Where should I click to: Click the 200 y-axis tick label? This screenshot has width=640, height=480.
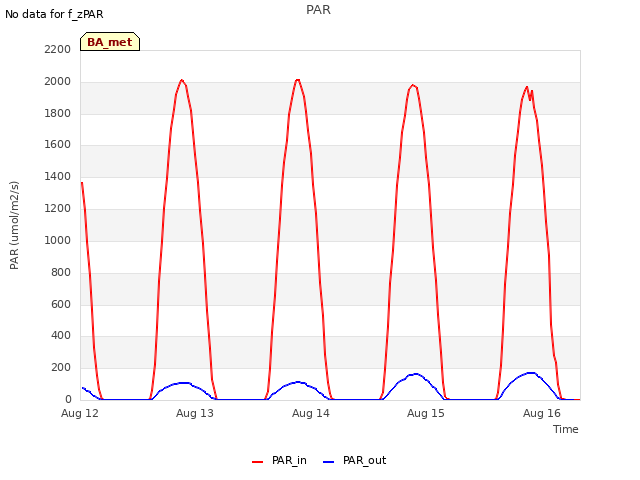61,367
